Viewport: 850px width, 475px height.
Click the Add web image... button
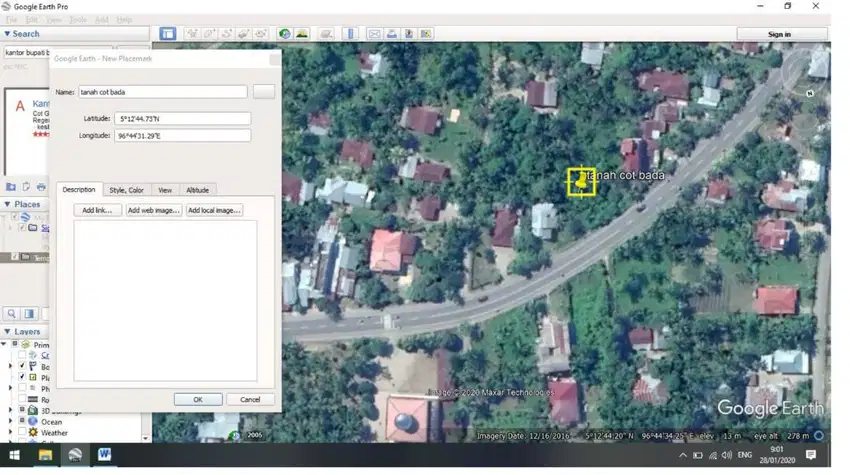pyautogui.click(x=153, y=210)
